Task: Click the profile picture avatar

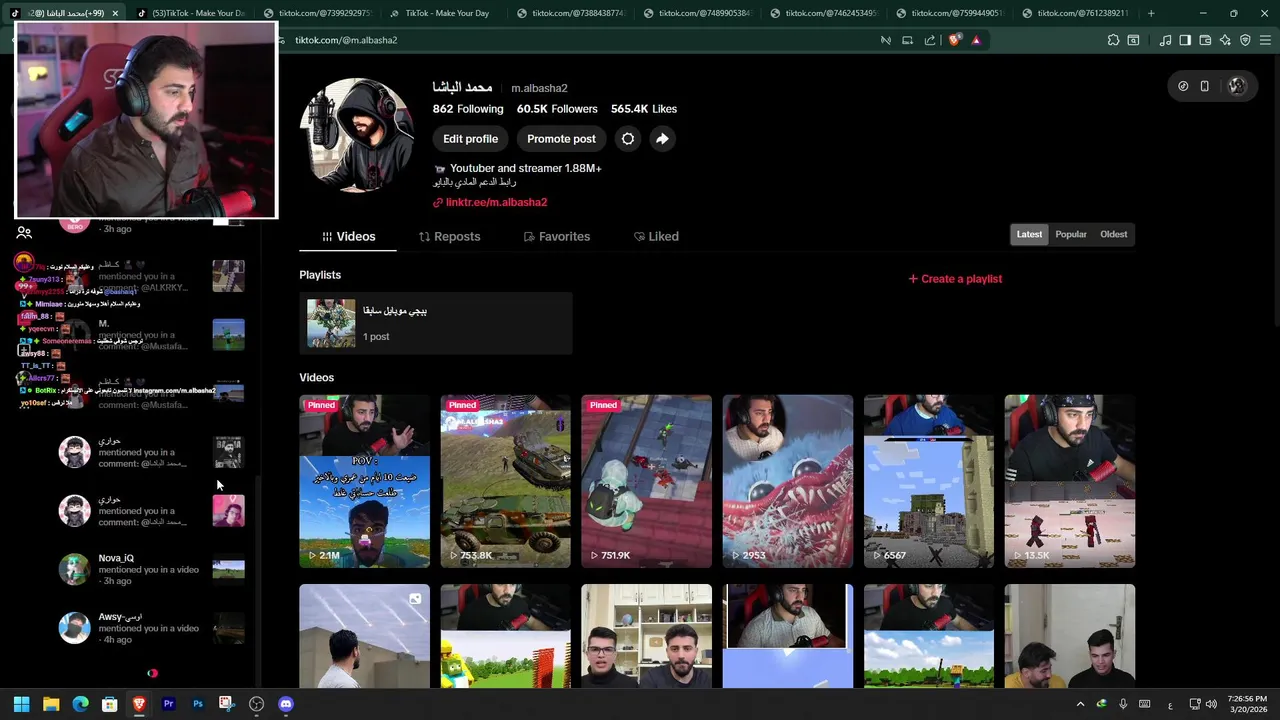Action: point(356,135)
